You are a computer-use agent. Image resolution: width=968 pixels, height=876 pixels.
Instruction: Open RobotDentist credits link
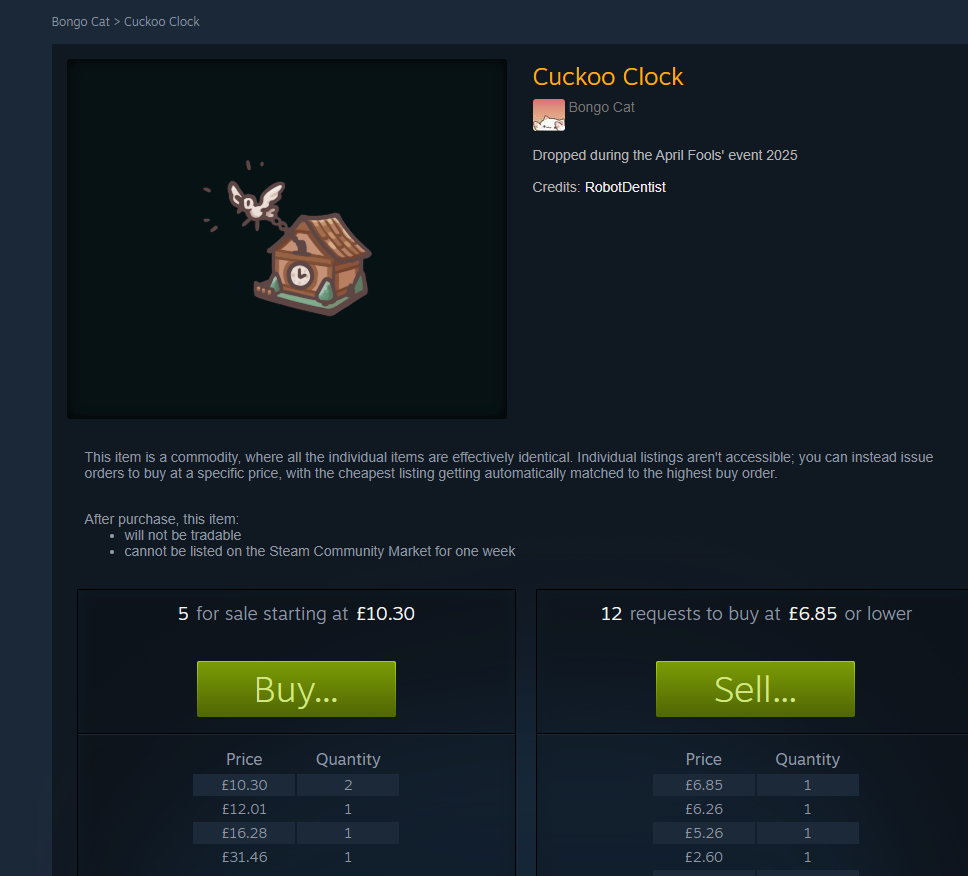point(625,187)
